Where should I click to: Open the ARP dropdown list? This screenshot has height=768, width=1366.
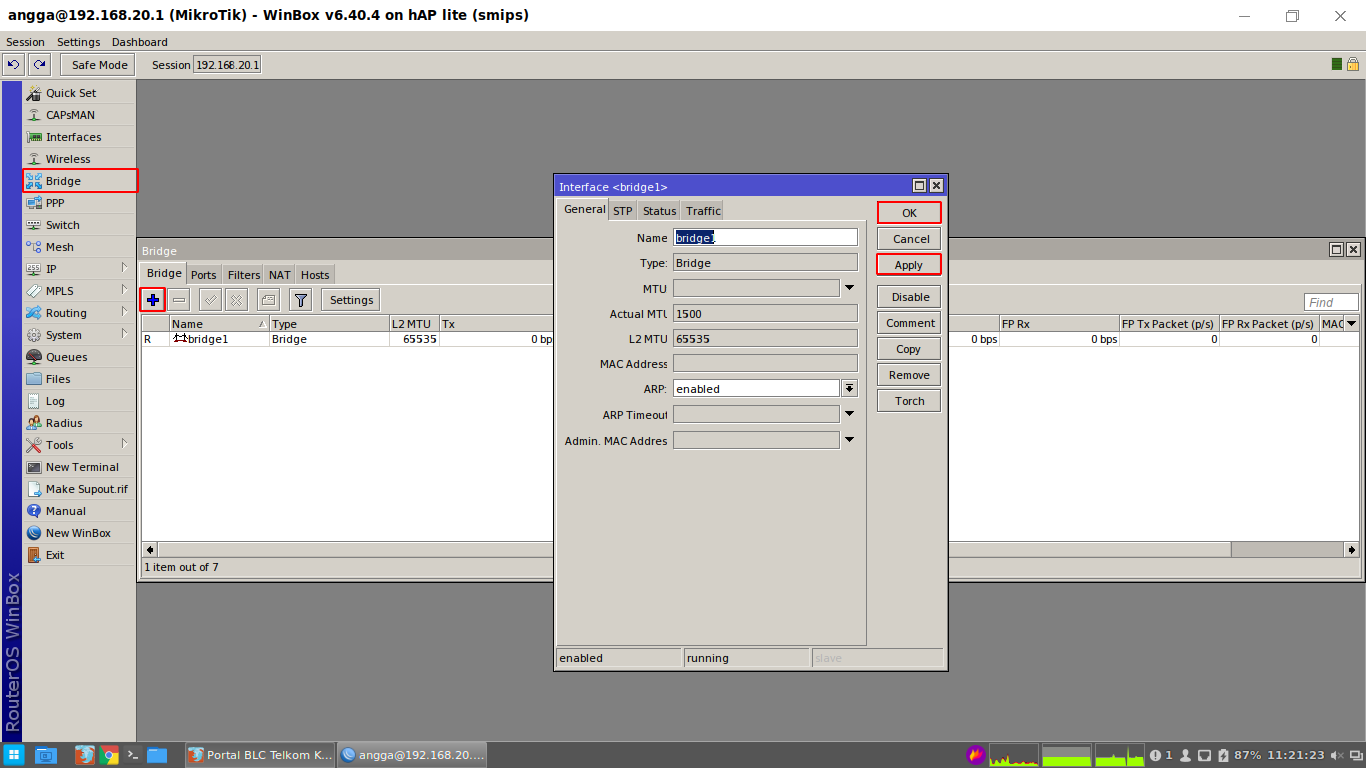point(849,388)
